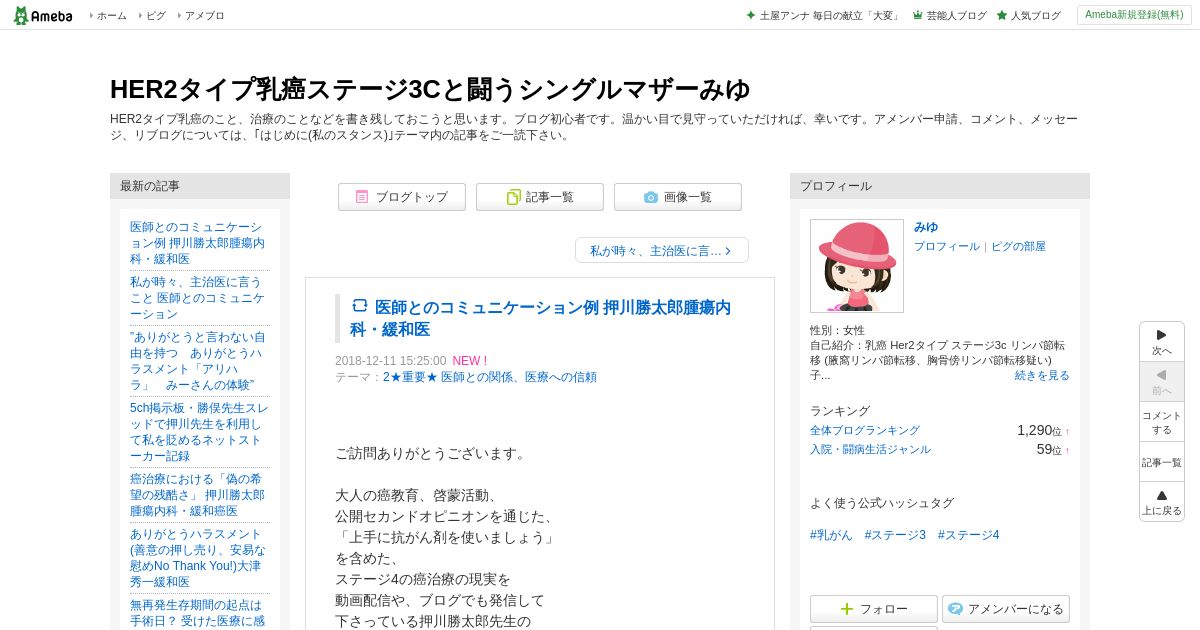This screenshot has height=630, width=1200.
Task: Click the フォロー button
Action: [874, 609]
